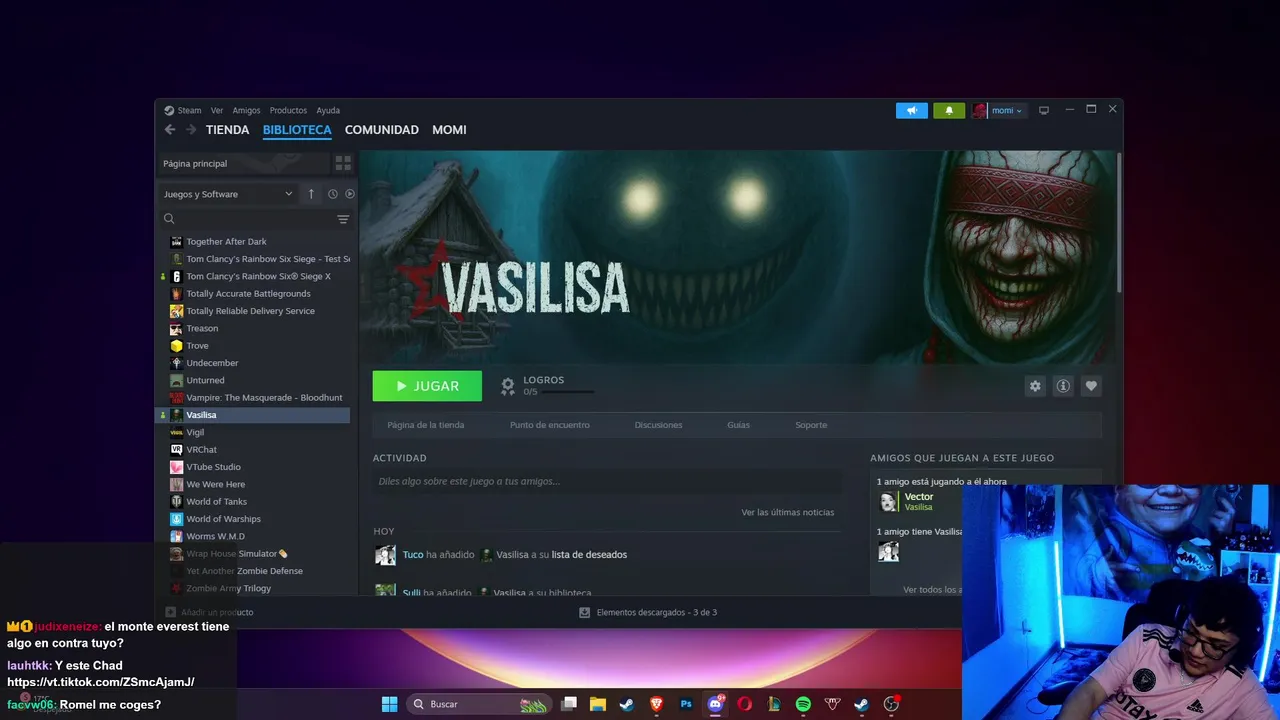Open game info circle icon

[1063, 386]
